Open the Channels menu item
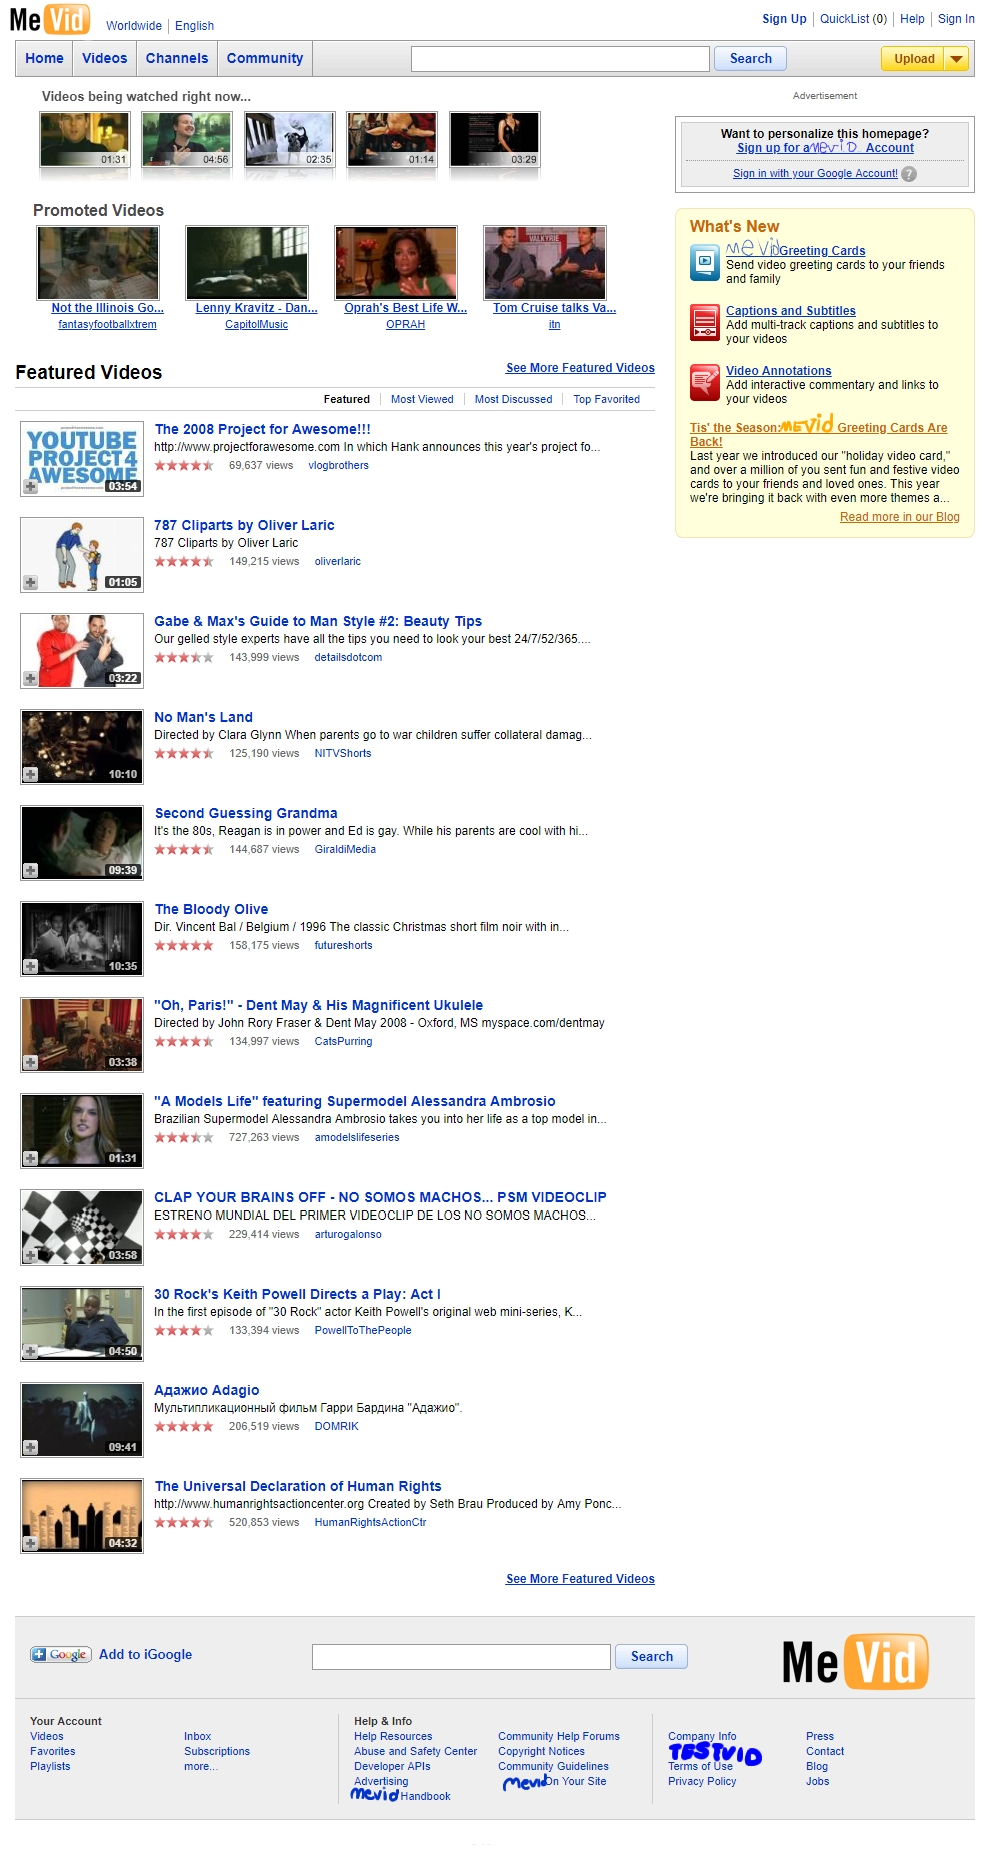The height and width of the screenshot is (1860, 990). [x=177, y=59]
